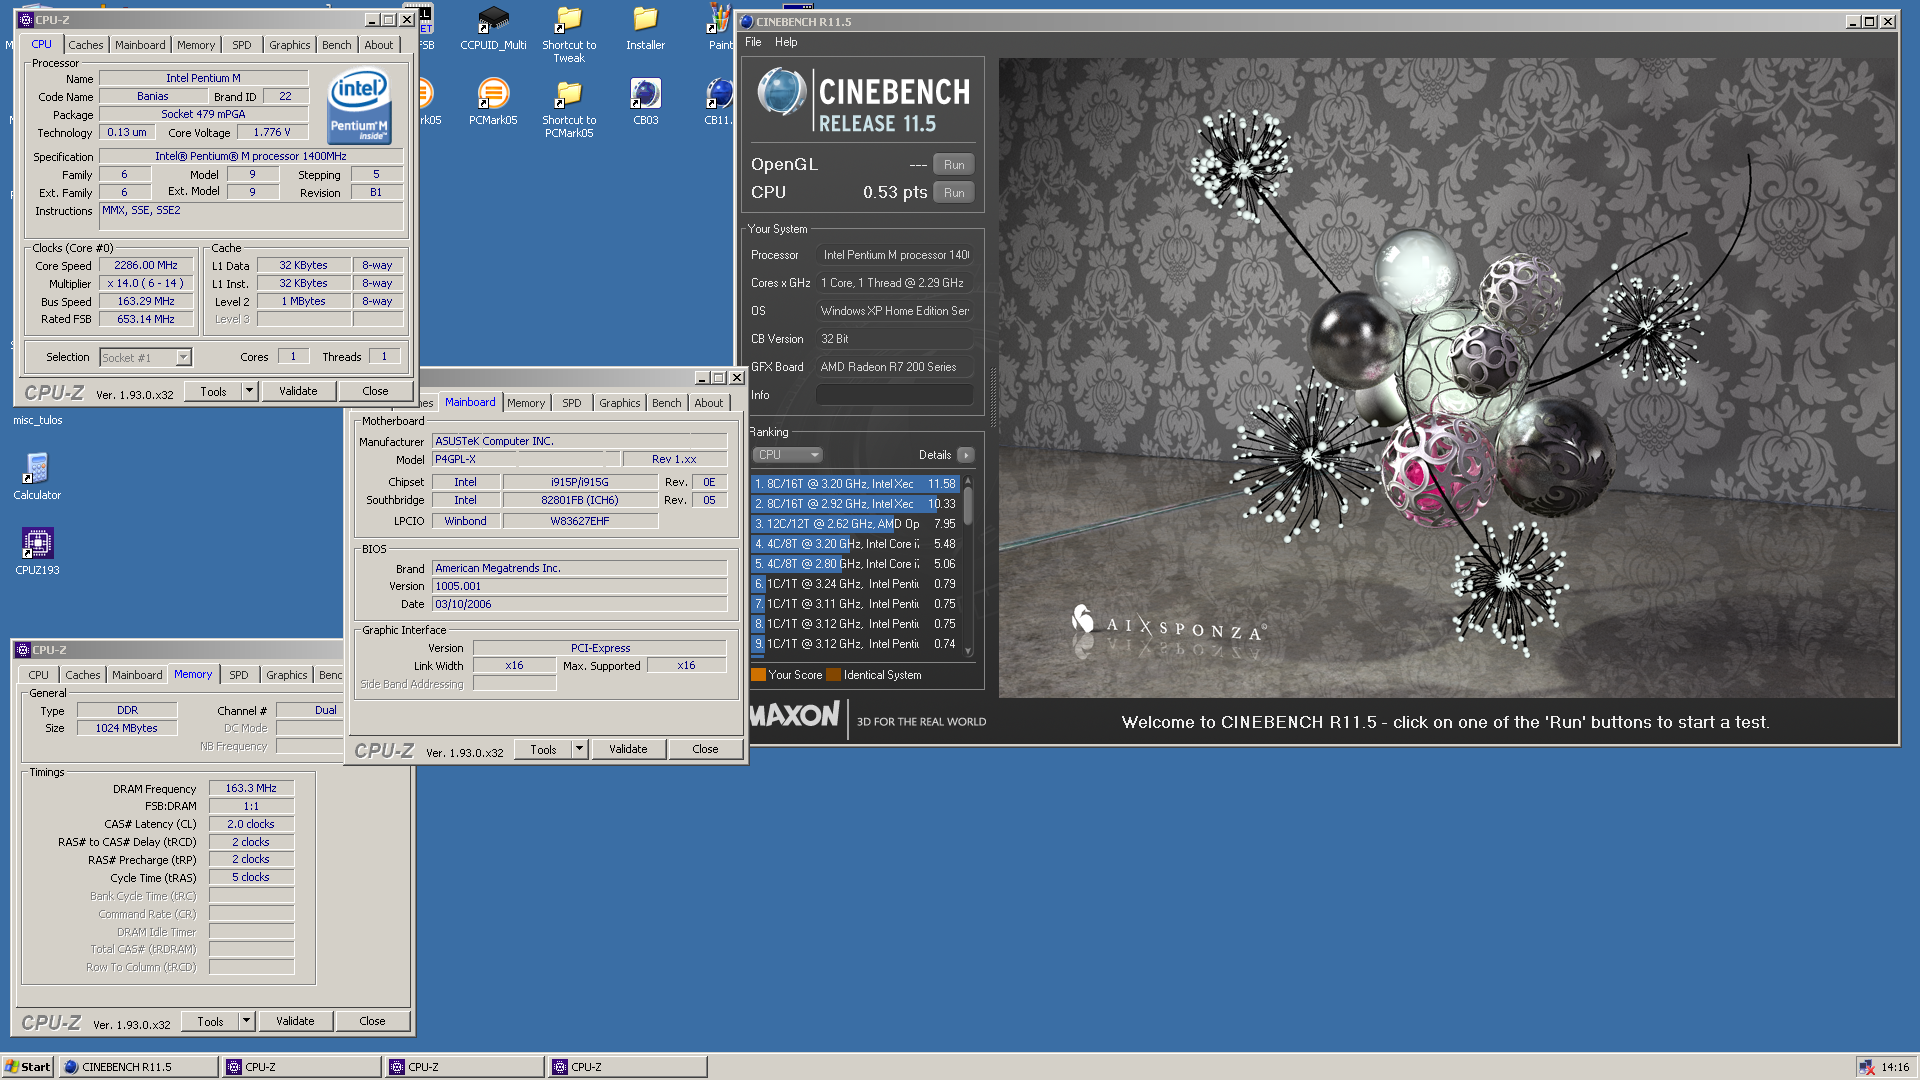The height and width of the screenshot is (1080, 1920).
Task: Click the Intel Pentium M logo
Action: point(359,105)
